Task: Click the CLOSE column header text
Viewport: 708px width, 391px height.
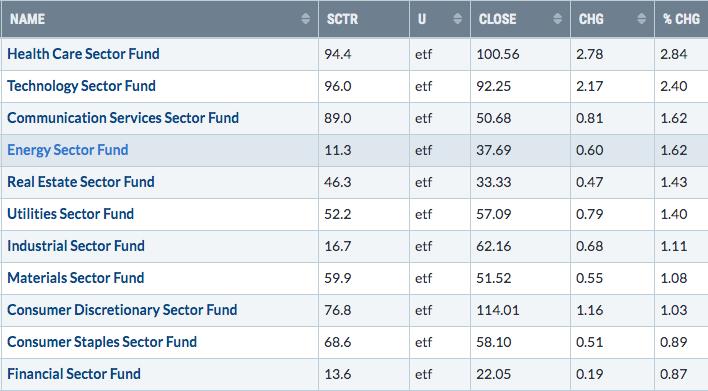Action: click(498, 19)
